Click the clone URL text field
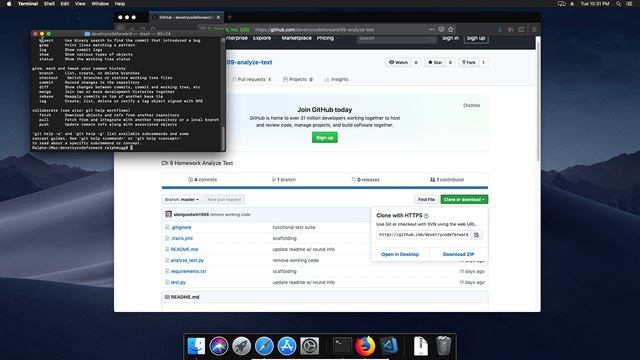The height and width of the screenshot is (360, 640). pyautogui.click(x=424, y=235)
